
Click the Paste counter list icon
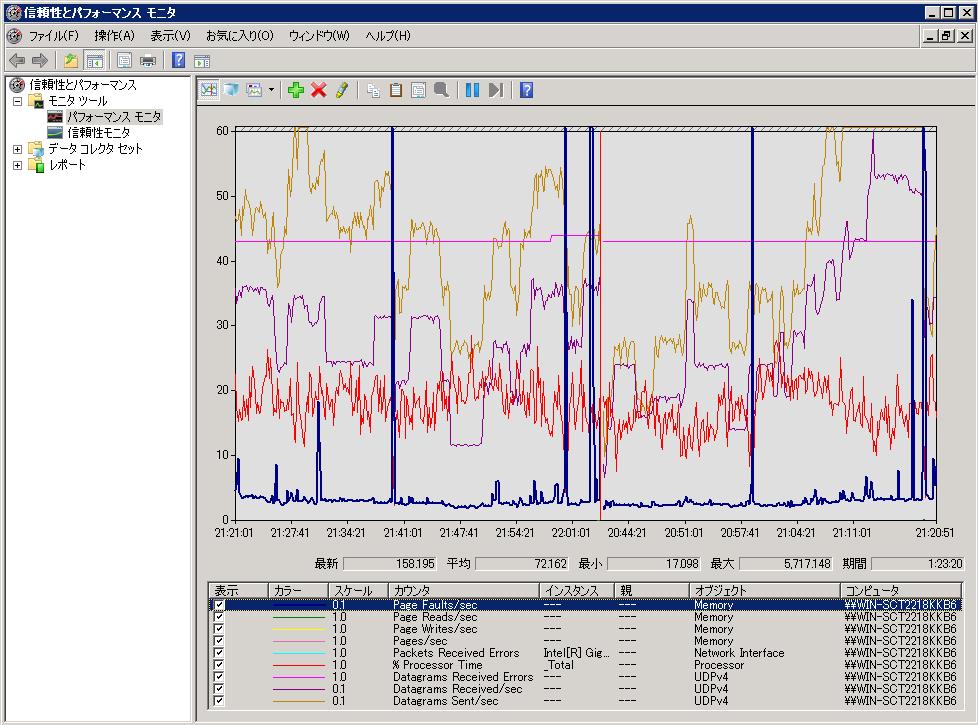click(396, 90)
